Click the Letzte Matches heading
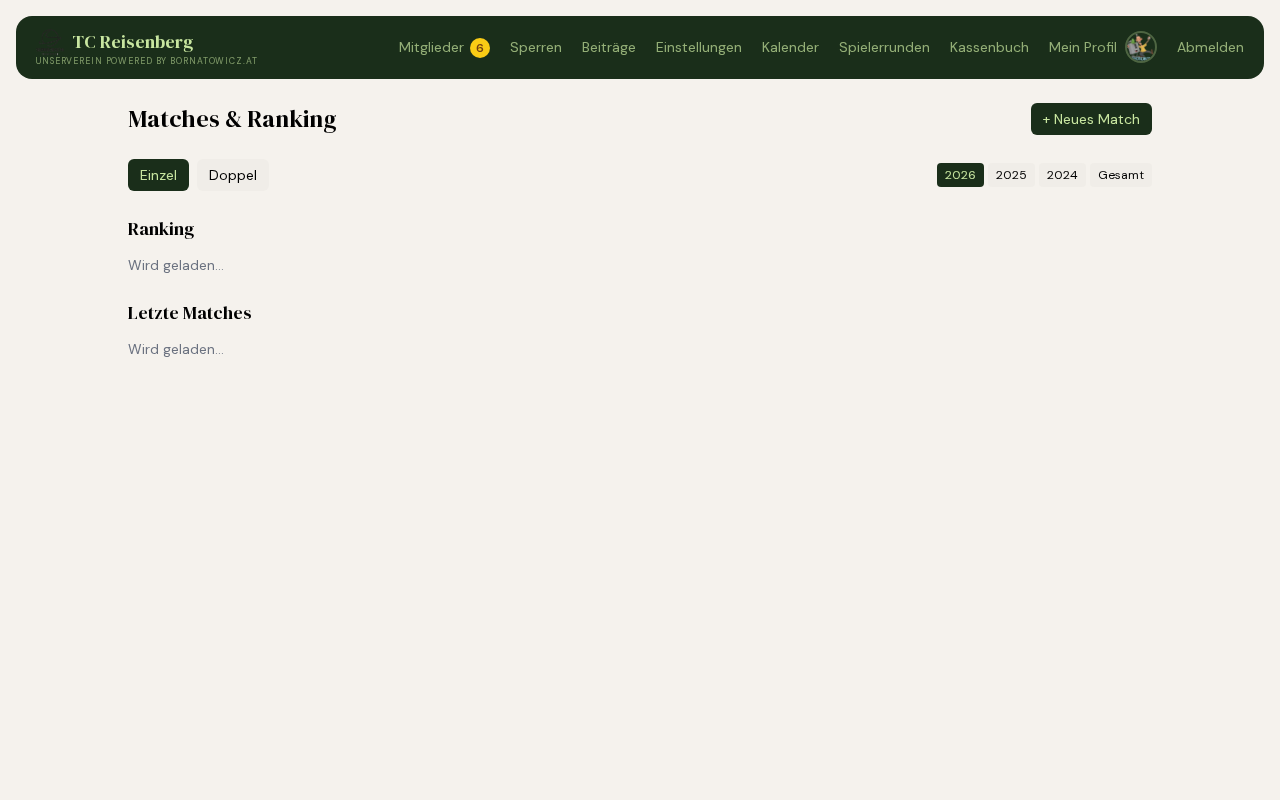1280x800 pixels. pos(189,313)
